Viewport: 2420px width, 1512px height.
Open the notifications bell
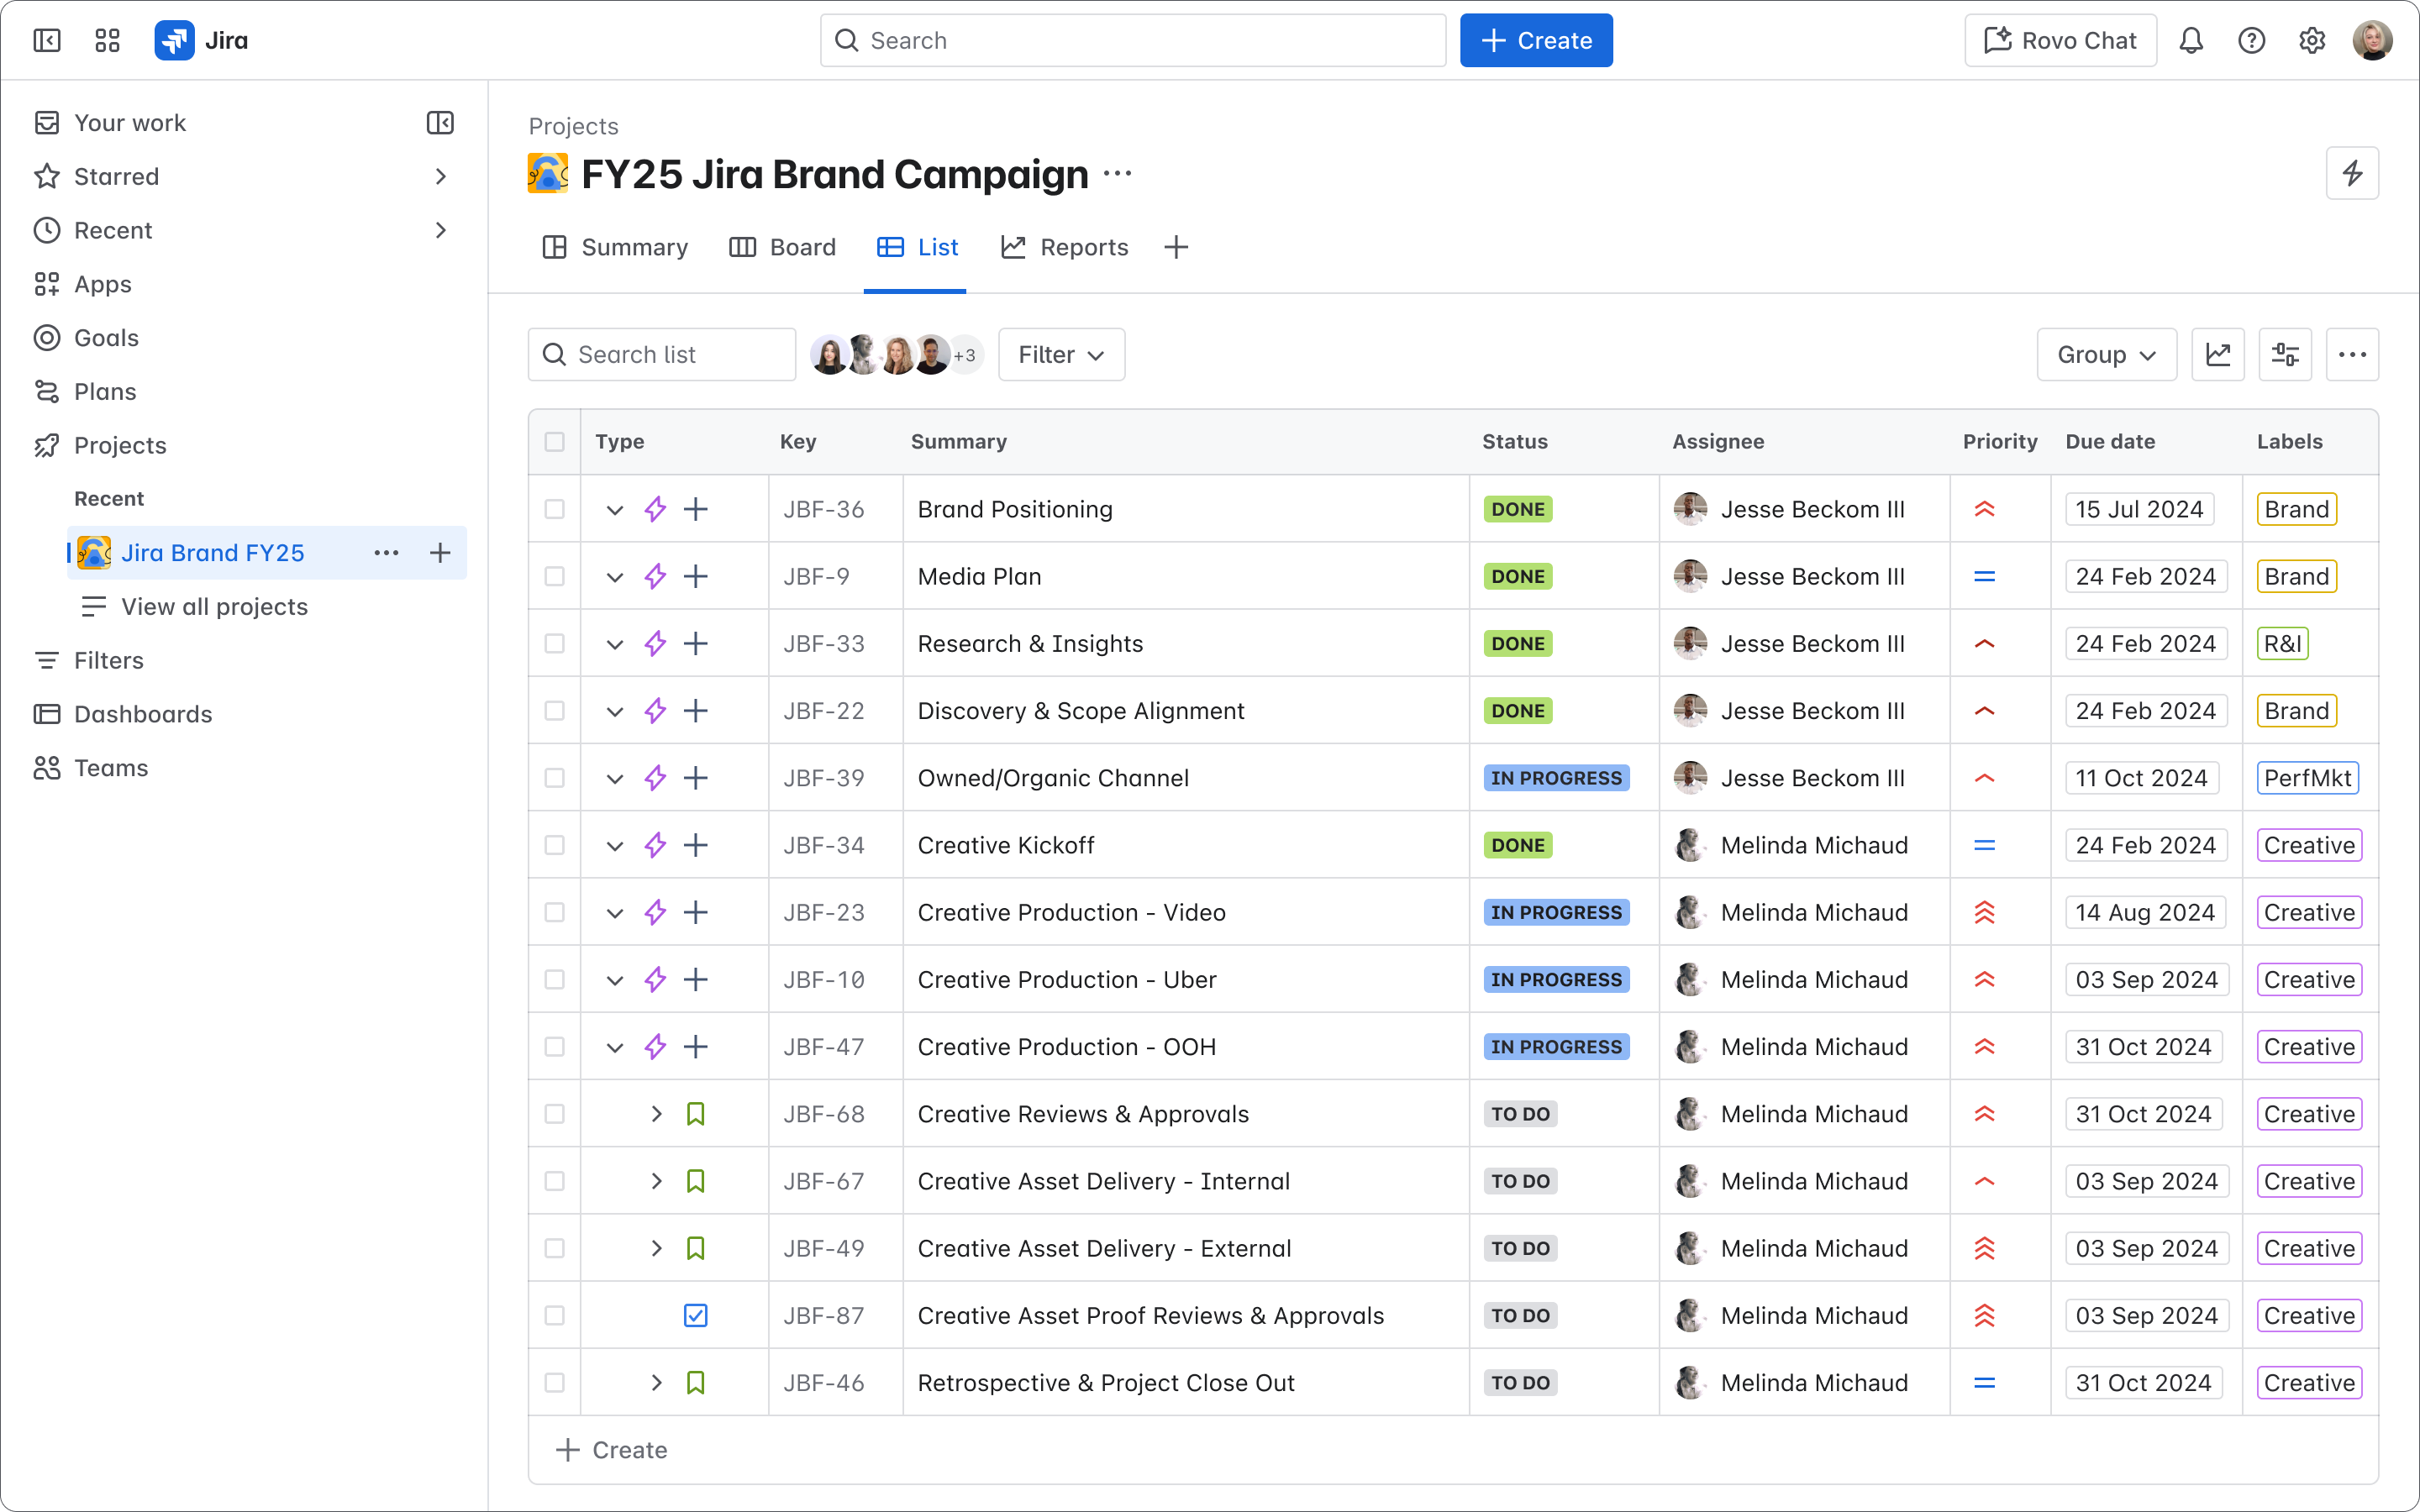[2192, 40]
